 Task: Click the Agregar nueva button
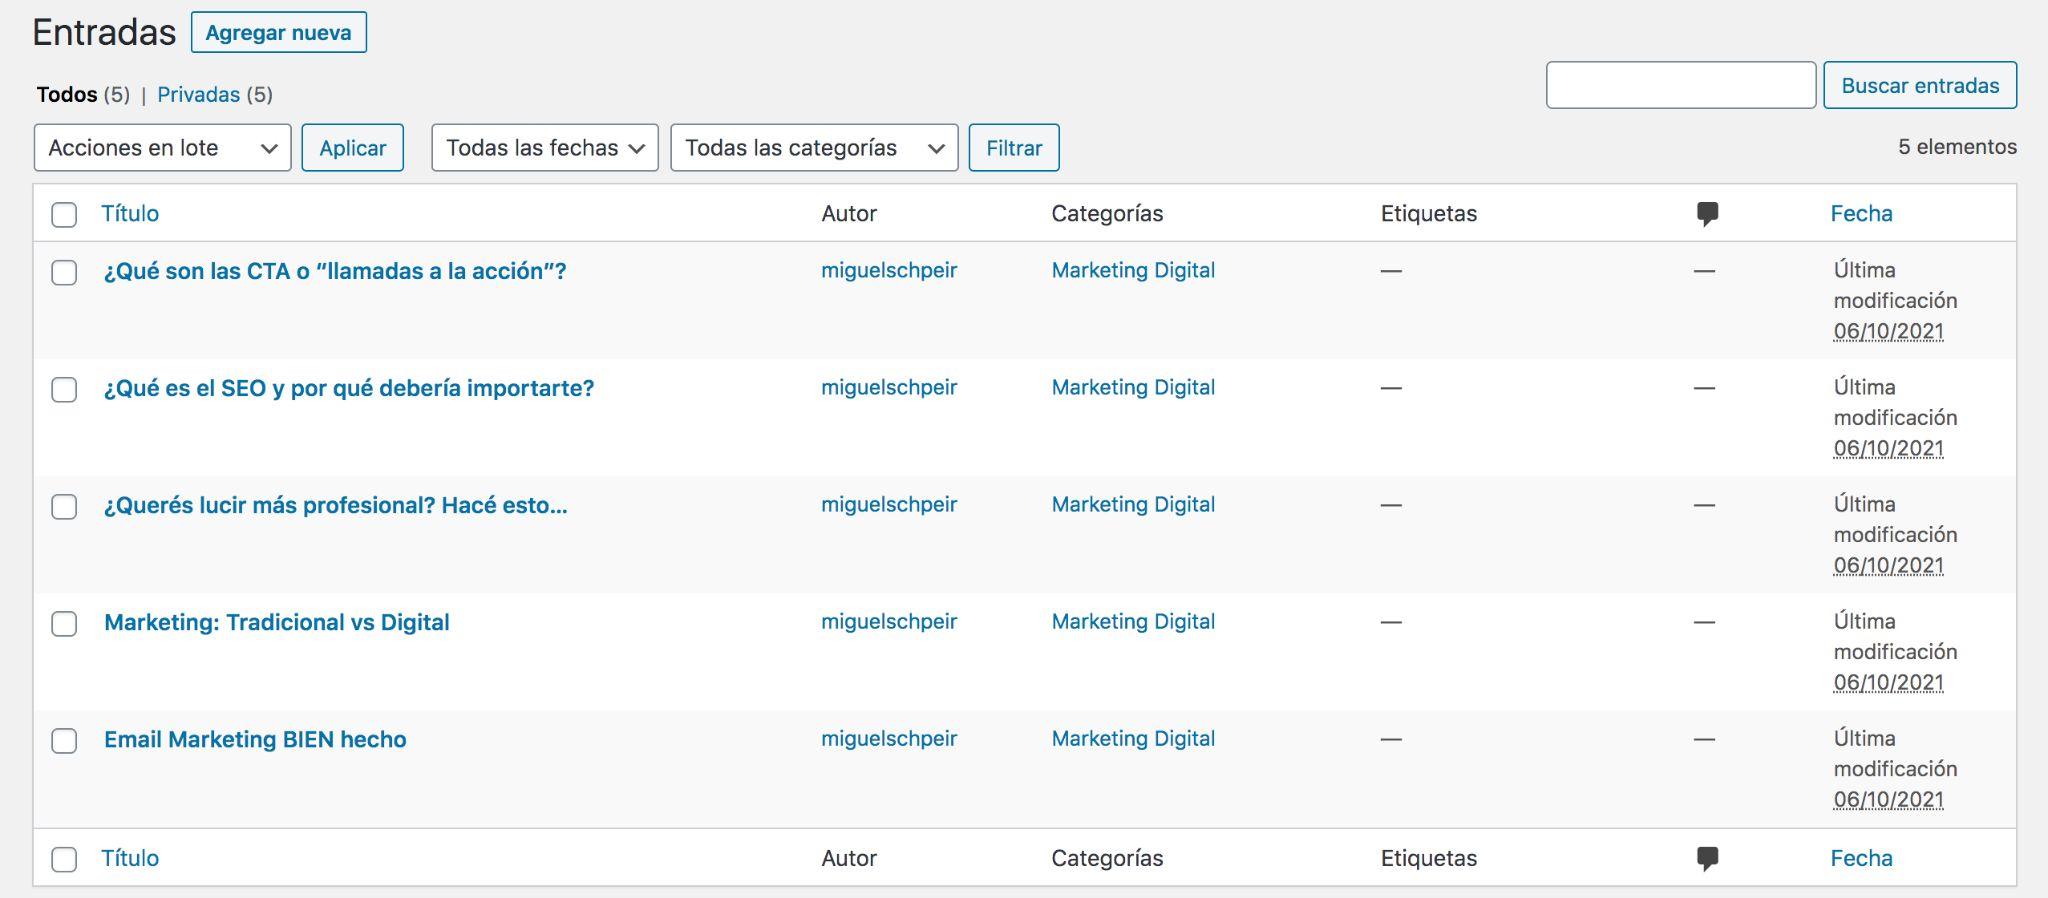(x=278, y=32)
